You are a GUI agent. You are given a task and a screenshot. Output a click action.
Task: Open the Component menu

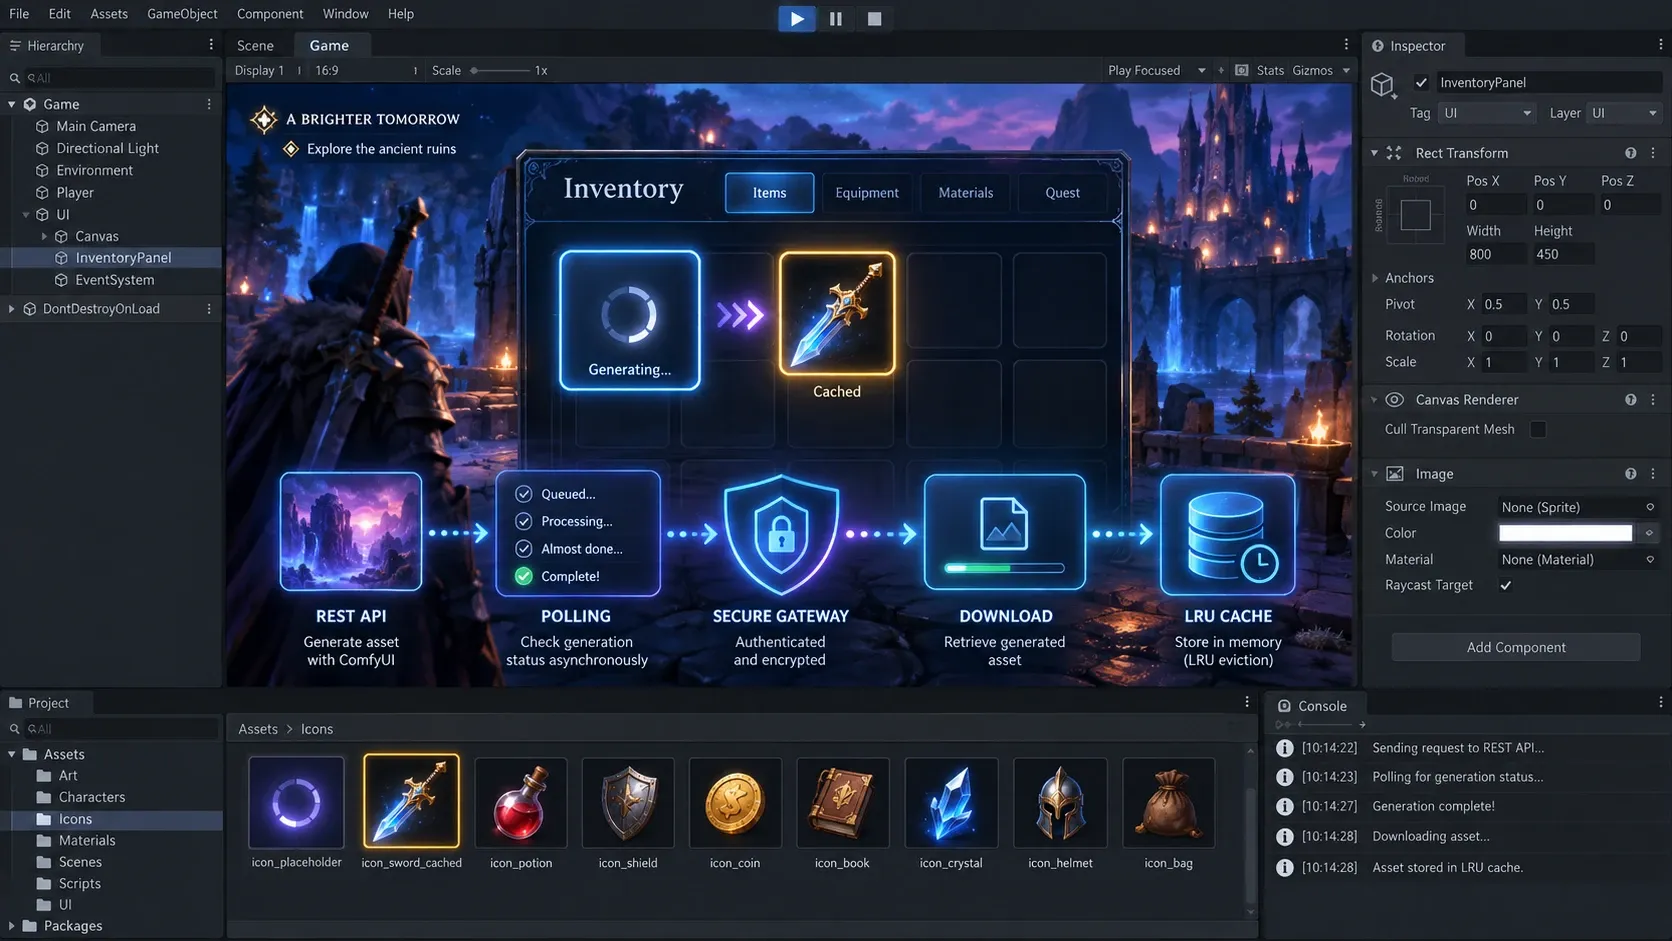(x=270, y=14)
